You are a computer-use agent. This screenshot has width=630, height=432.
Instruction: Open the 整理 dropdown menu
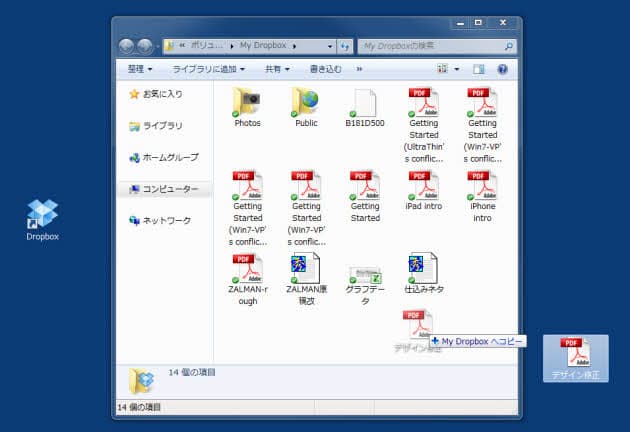click(140, 69)
